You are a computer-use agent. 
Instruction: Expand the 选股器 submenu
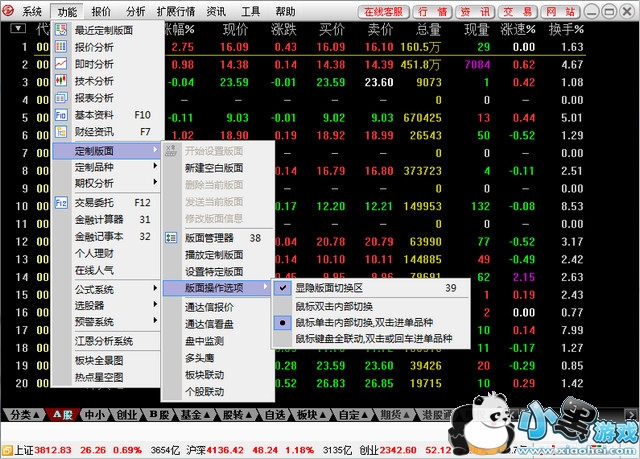[106, 306]
